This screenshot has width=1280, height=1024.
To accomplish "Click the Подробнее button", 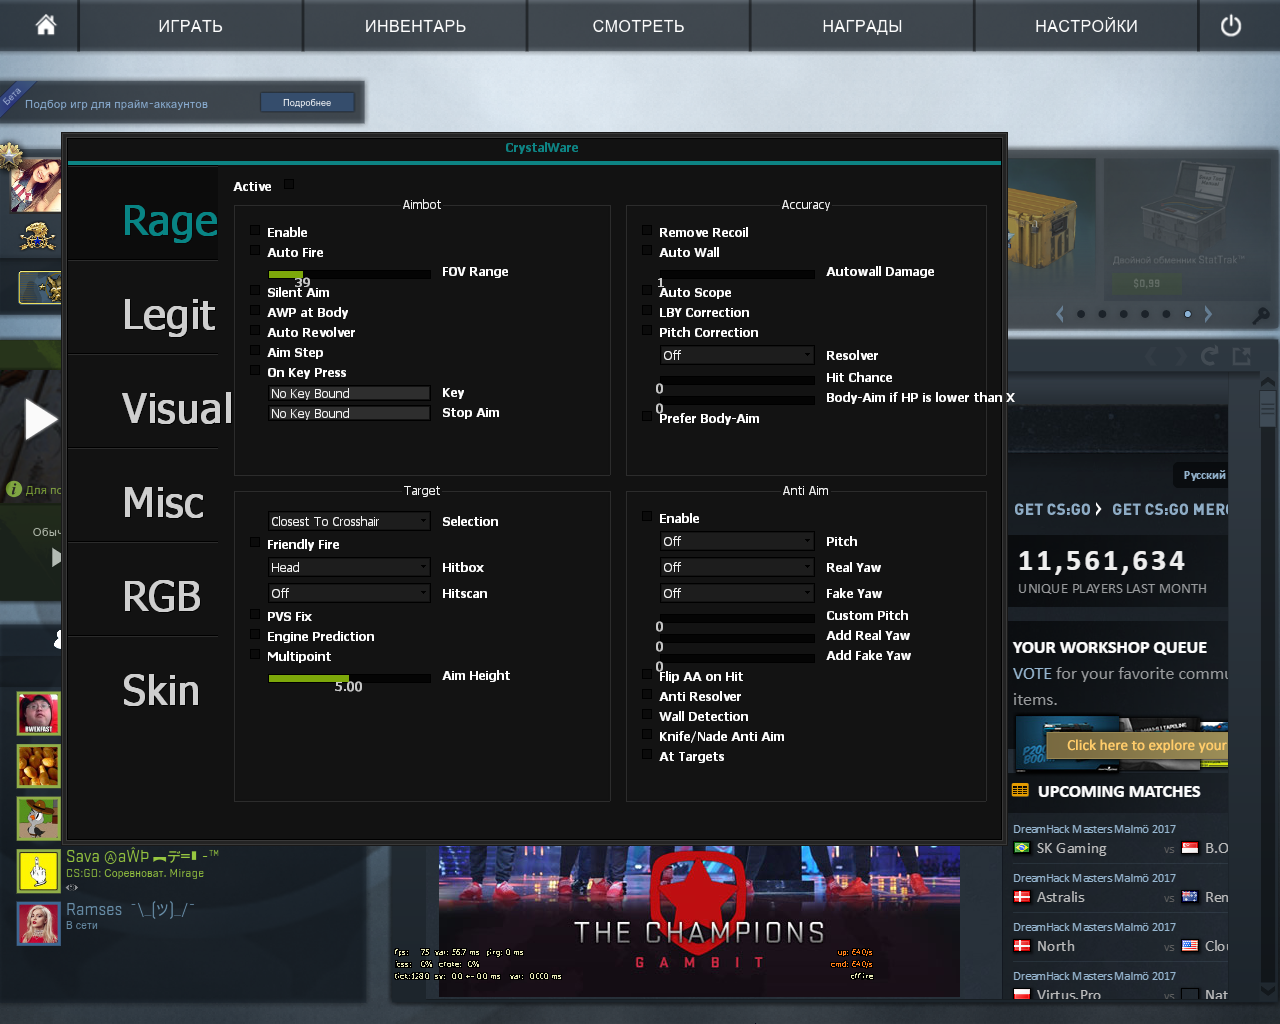I will coord(307,103).
